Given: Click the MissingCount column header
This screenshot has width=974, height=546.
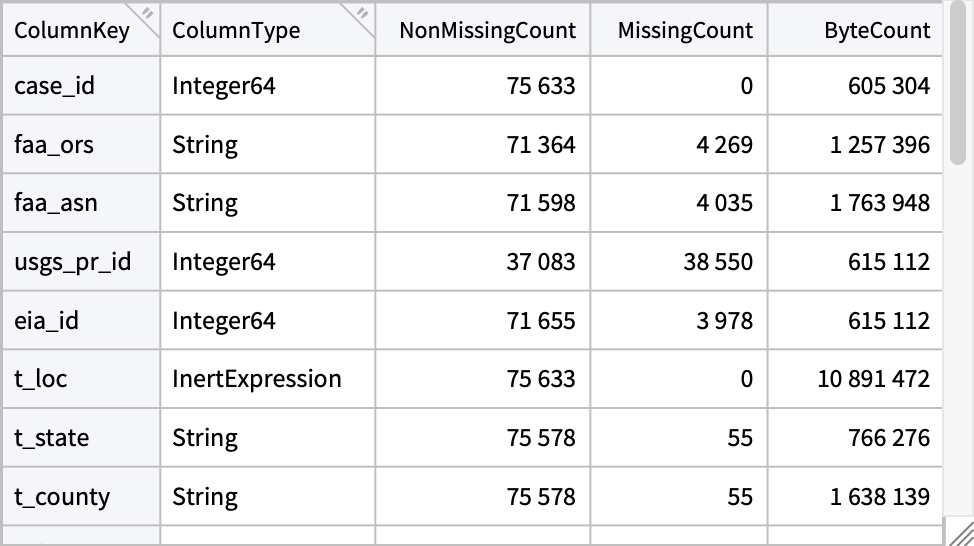Looking at the screenshot, I should (x=685, y=30).
